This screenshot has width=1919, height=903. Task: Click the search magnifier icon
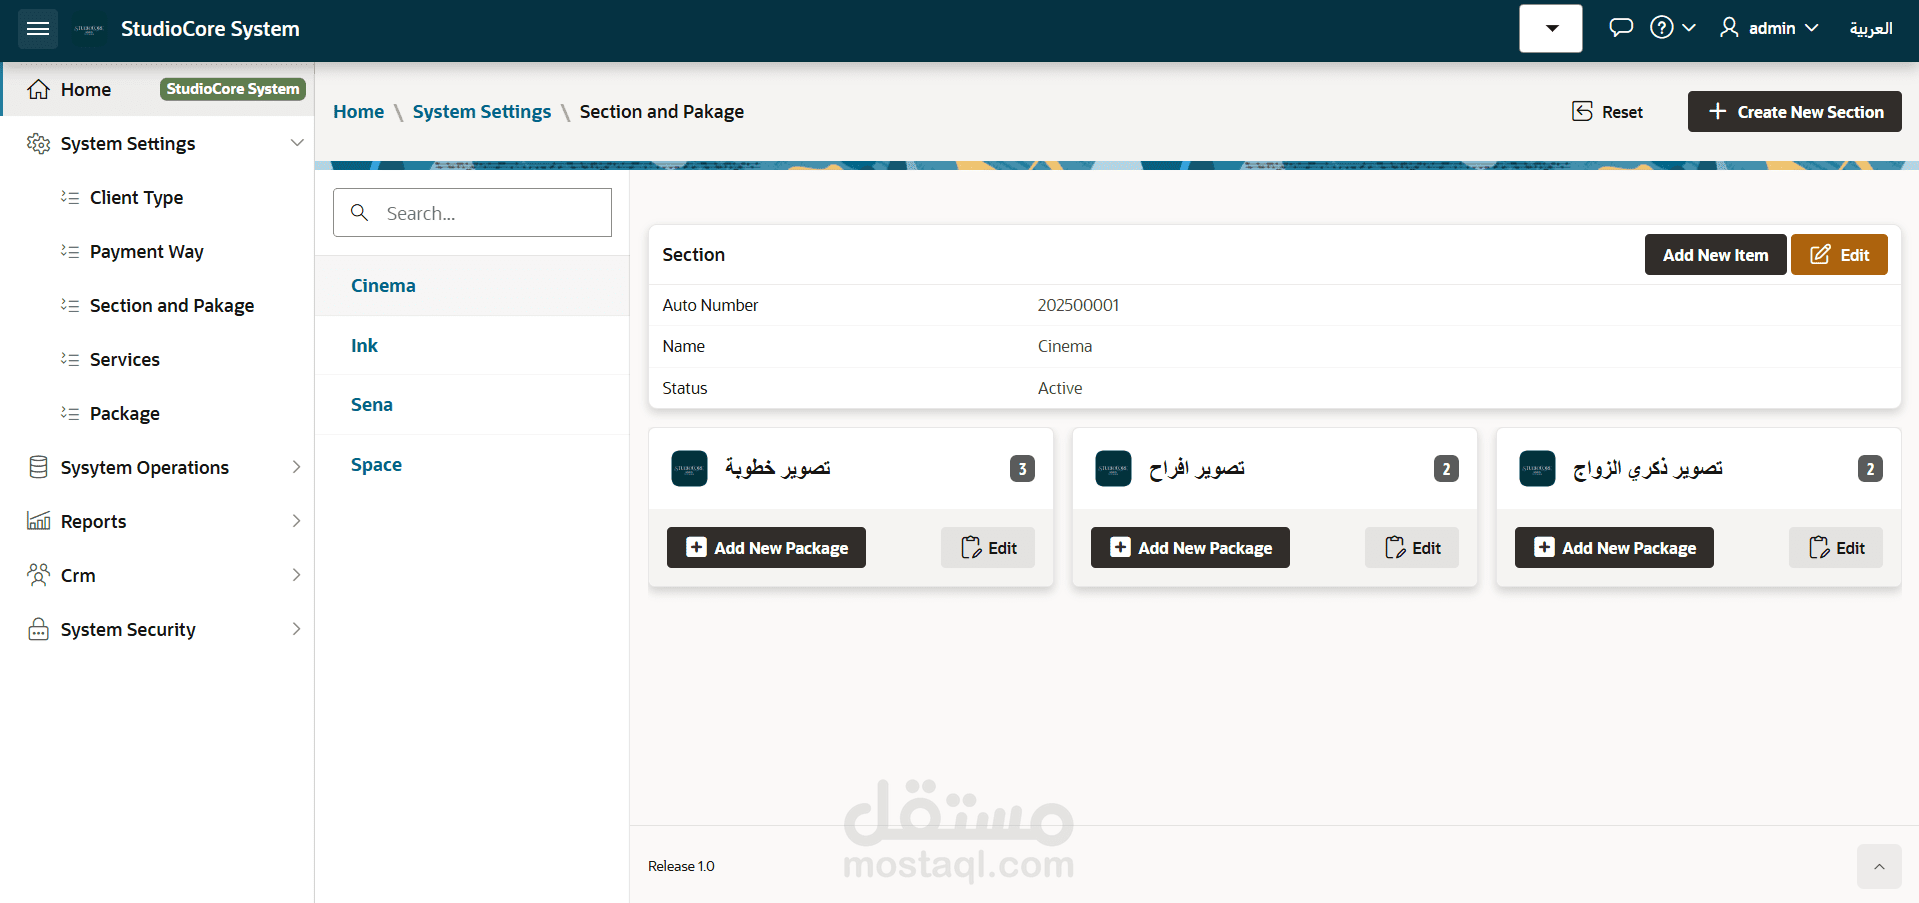[360, 212]
